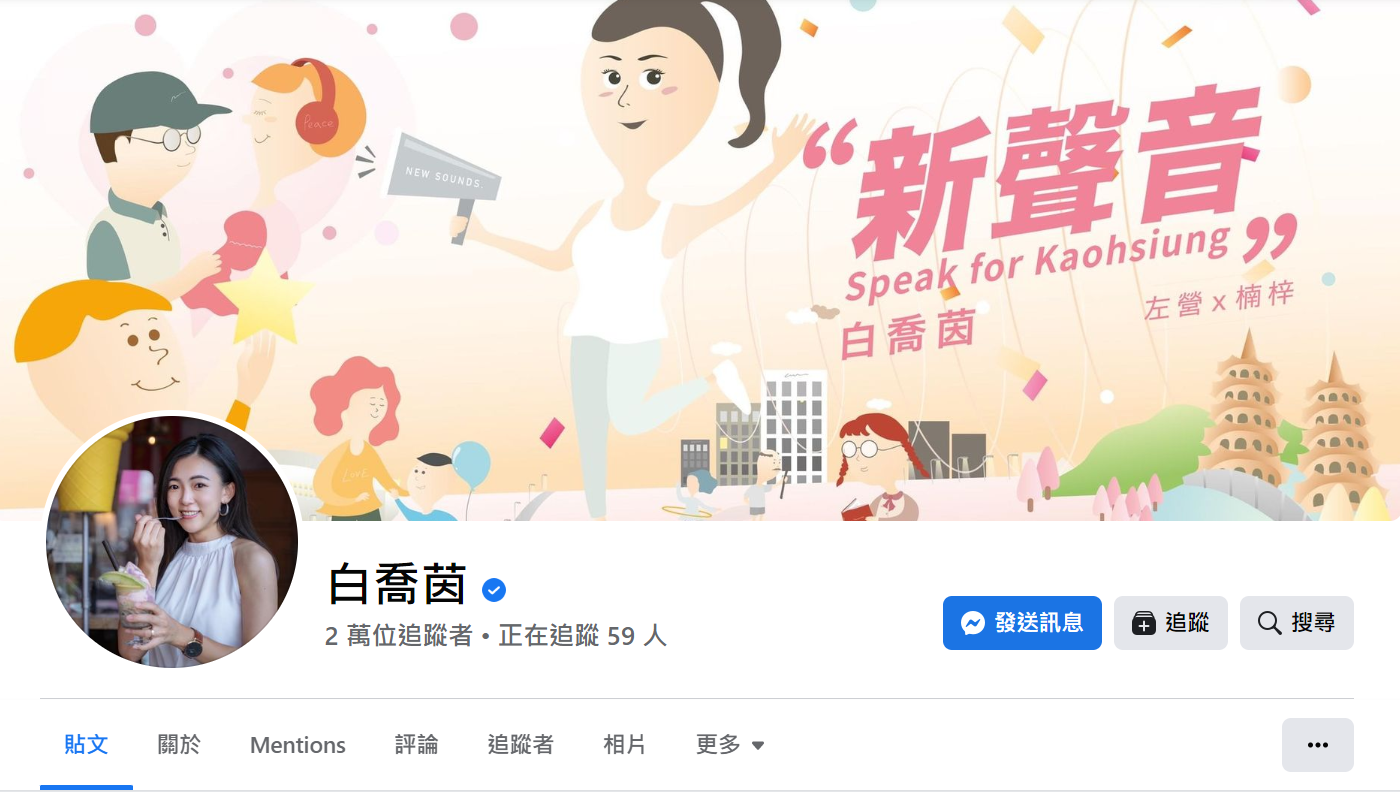
Task: Click the 追蹤 button
Action: pyautogui.click(x=1171, y=623)
